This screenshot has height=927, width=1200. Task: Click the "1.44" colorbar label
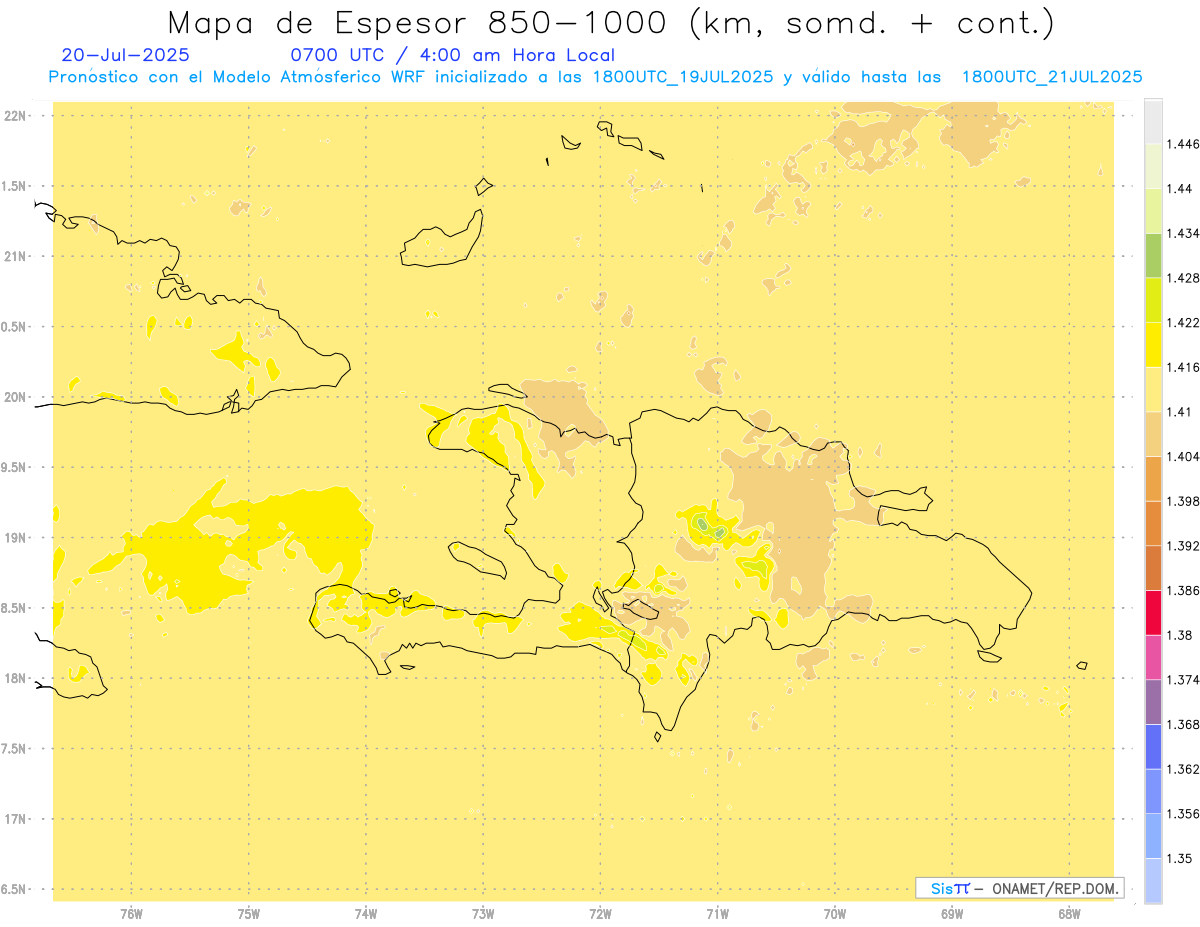pyautogui.click(x=1178, y=189)
